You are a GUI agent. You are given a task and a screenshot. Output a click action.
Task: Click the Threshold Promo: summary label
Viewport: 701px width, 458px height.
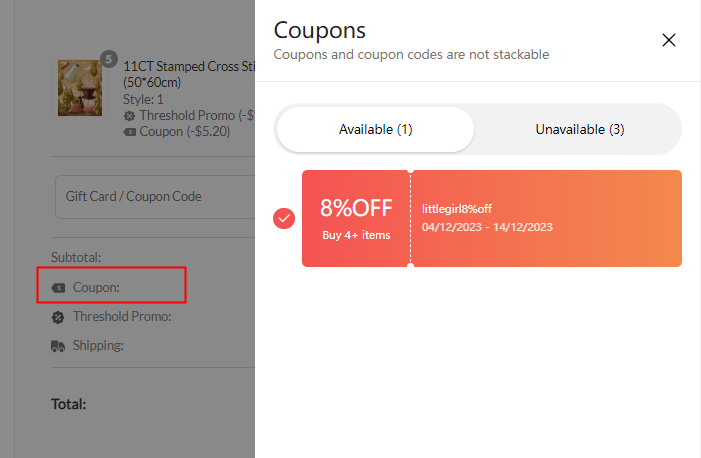click(x=122, y=317)
